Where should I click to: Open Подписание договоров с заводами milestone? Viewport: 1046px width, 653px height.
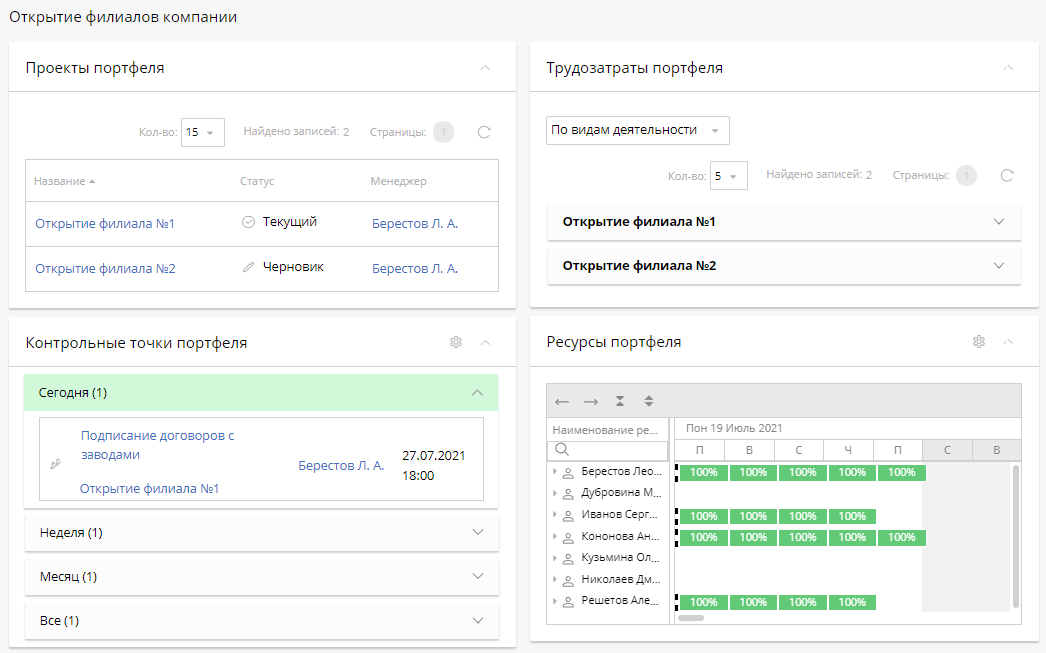pyautogui.click(x=157, y=445)
